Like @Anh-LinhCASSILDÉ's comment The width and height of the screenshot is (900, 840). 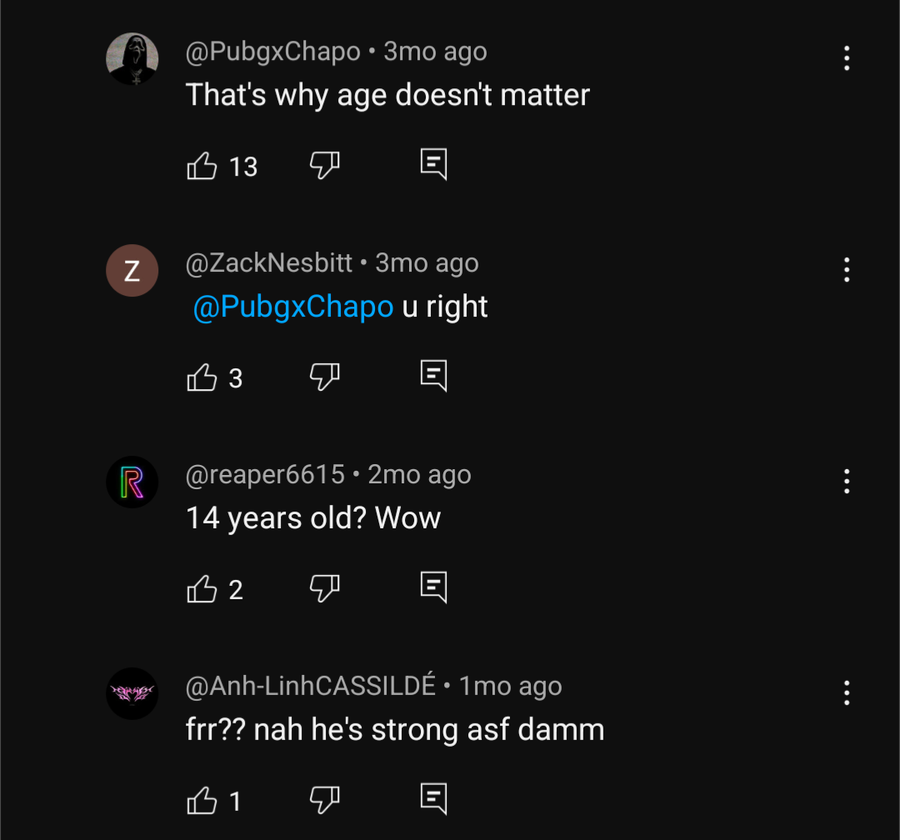coord(202,802)
